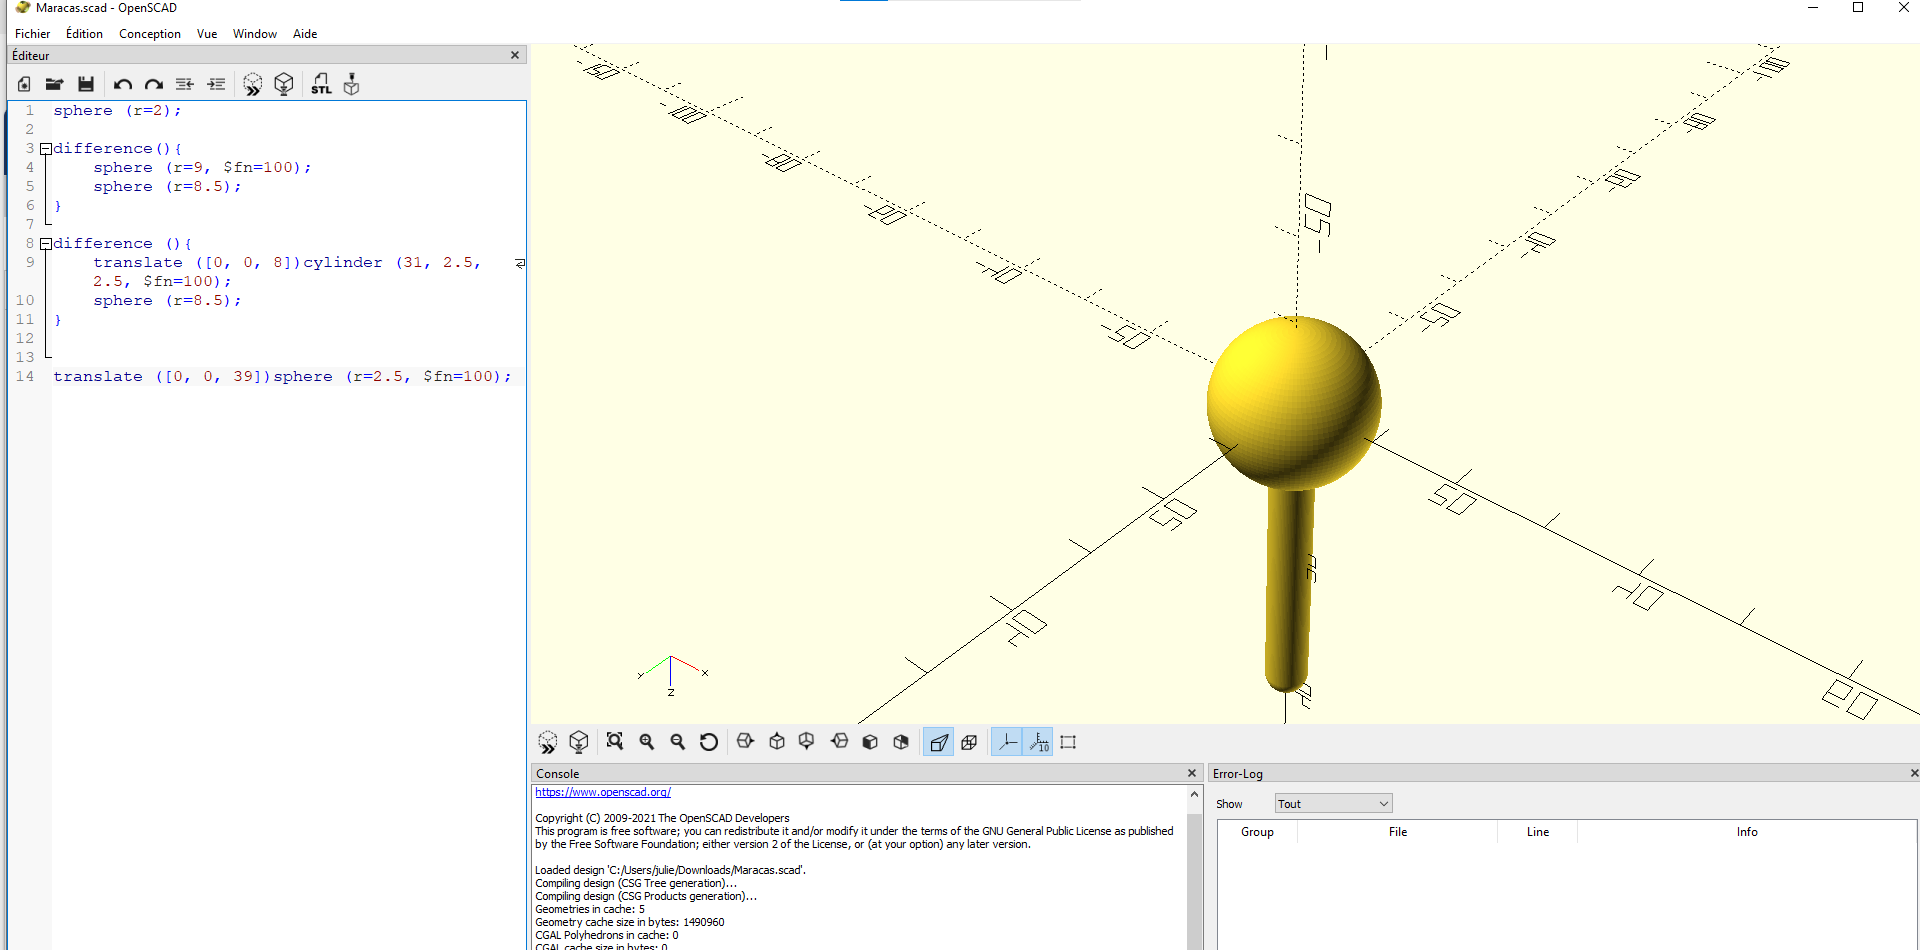Toggle Orthogonal projection mode
This screenshot has height=950, width=1920.
click(x=969, y=742)
